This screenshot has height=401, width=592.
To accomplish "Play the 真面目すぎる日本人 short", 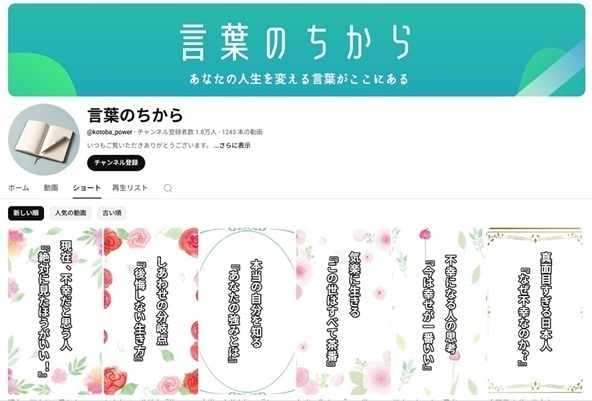I will click(535, 311).
